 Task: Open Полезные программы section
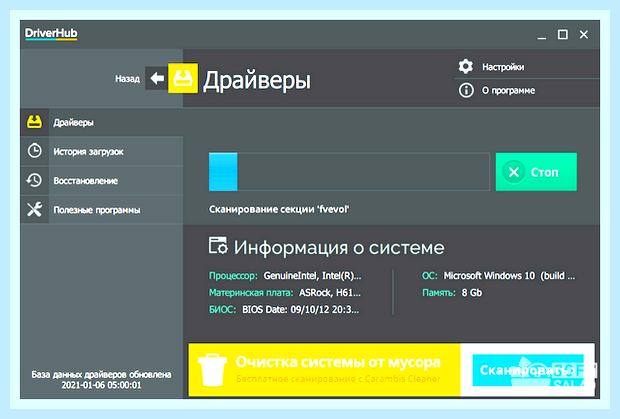pos(102,210)
